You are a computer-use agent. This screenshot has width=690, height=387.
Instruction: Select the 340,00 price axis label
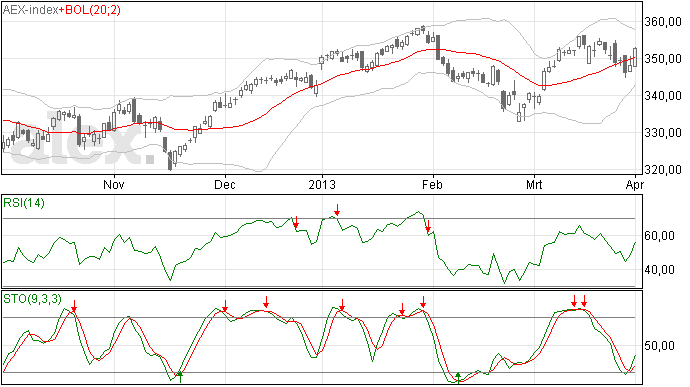pos(663,96)
